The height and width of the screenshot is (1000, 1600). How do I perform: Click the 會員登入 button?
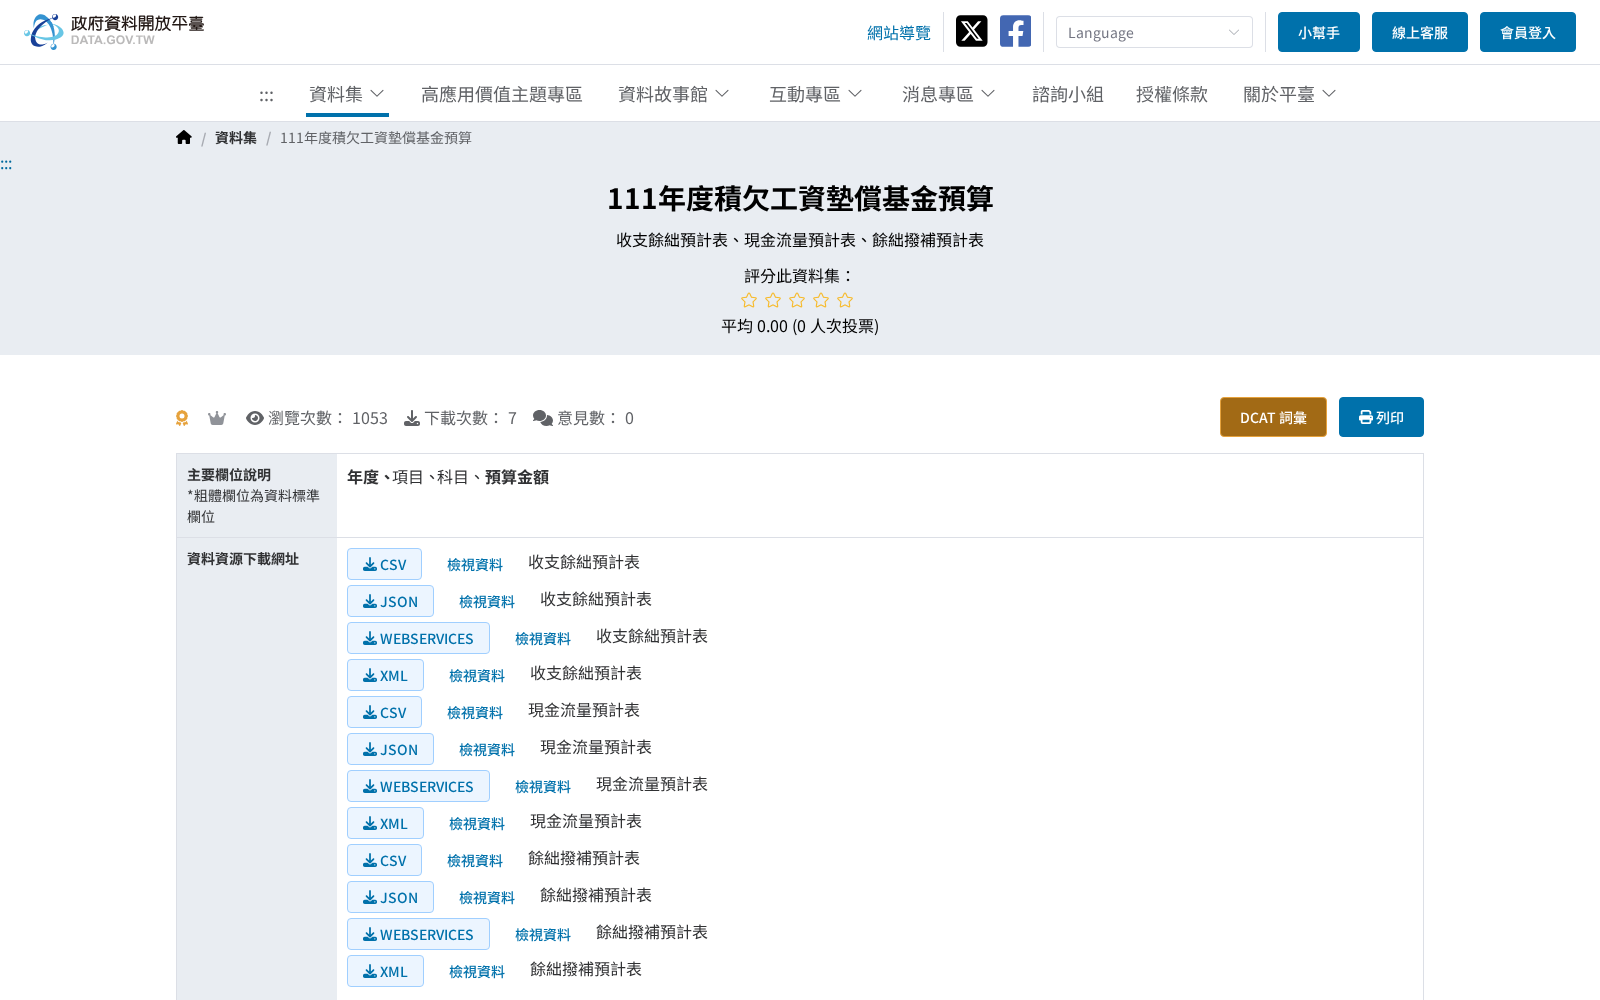1528,32
